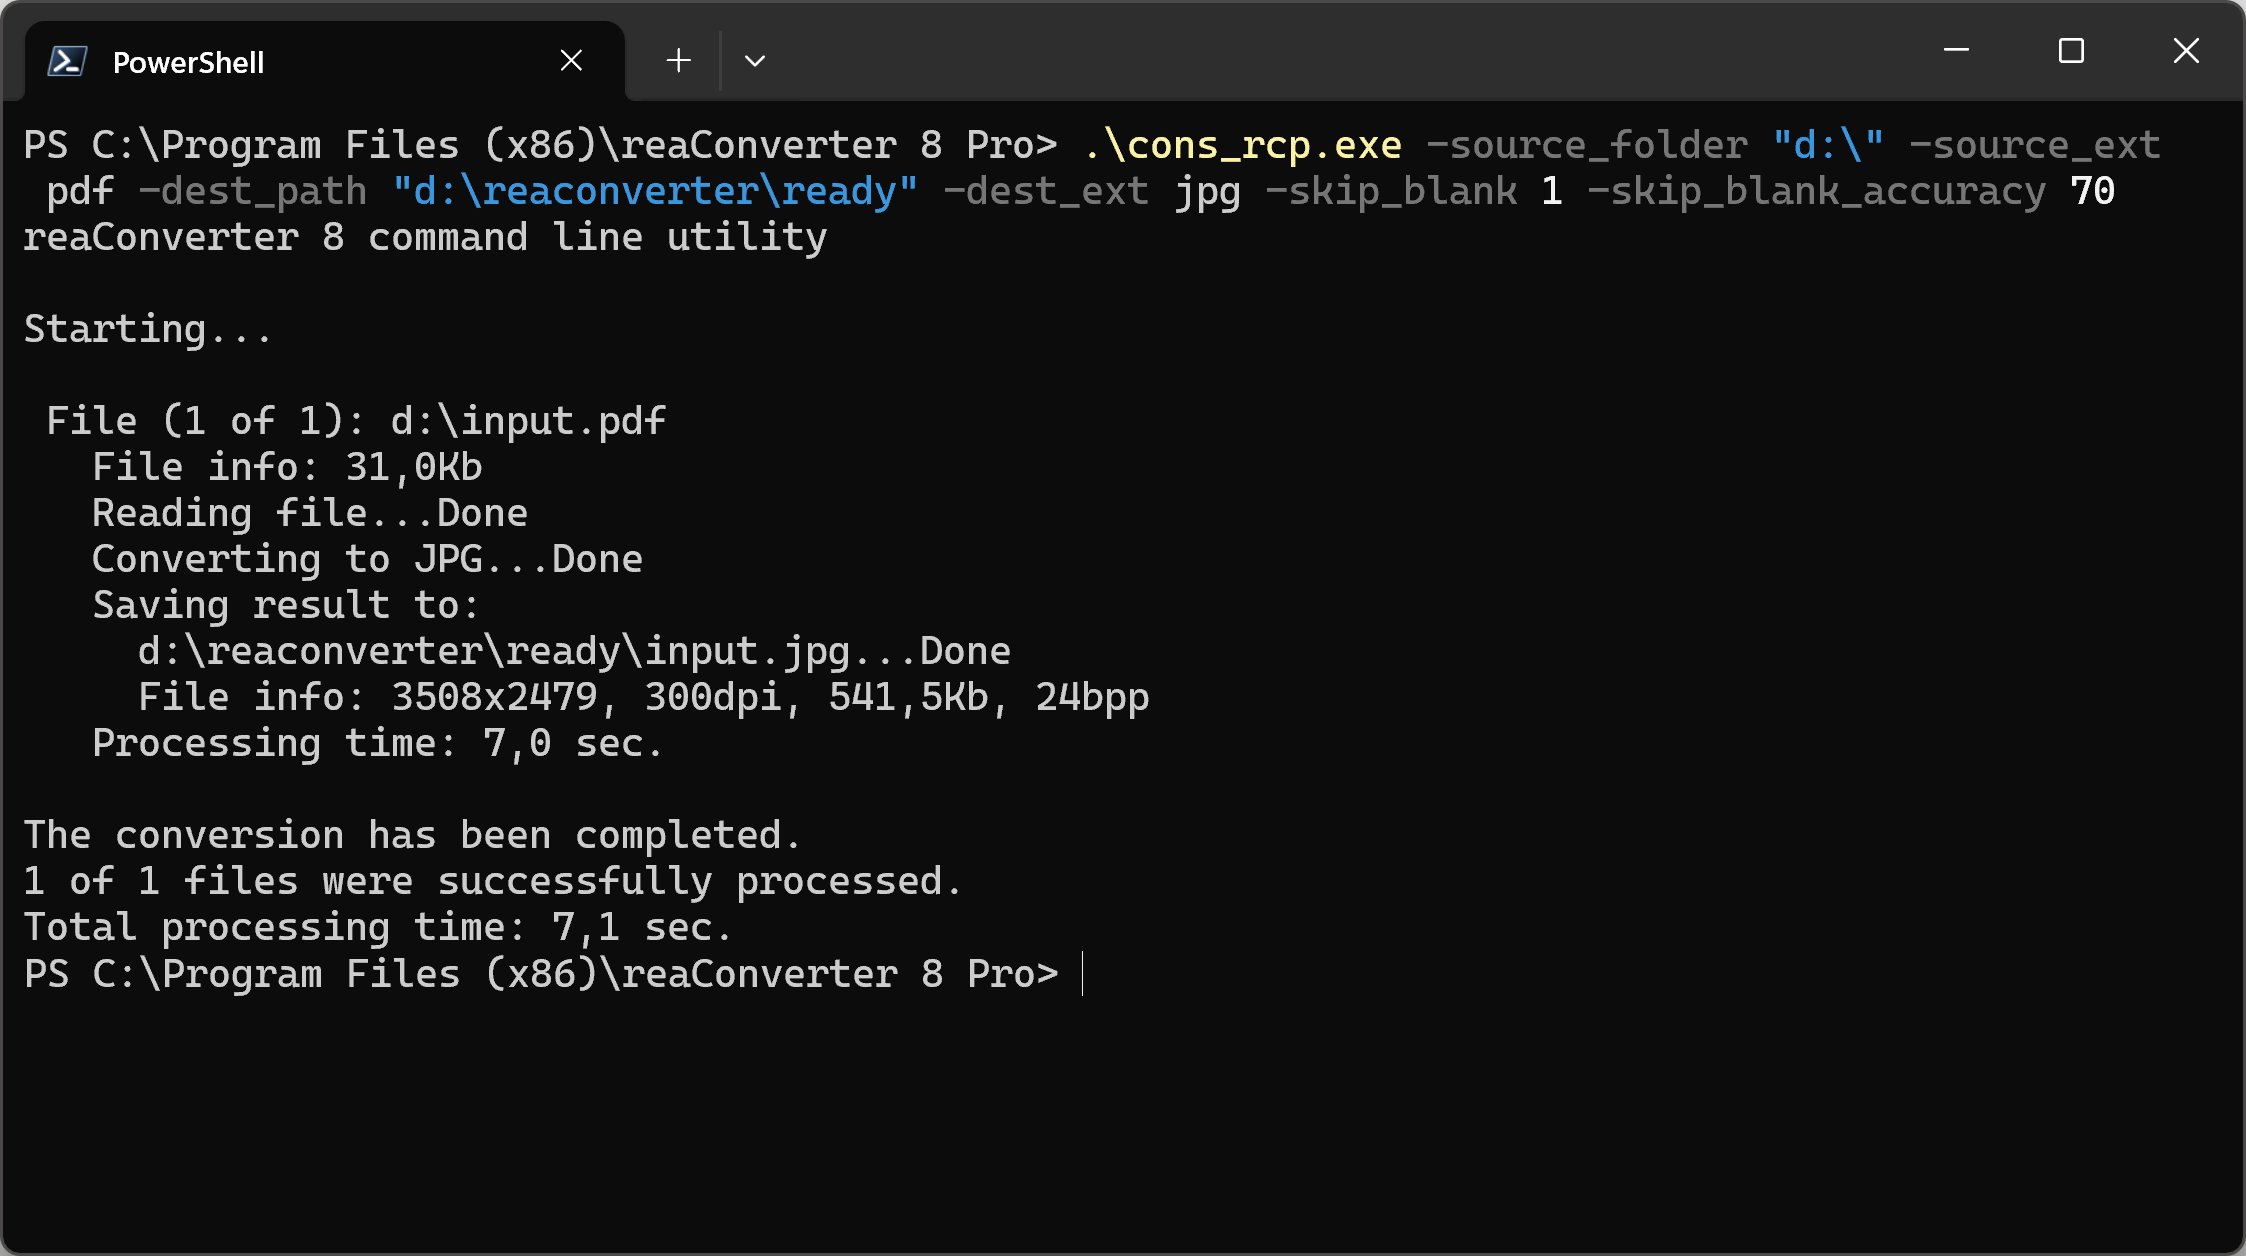Screen dimensions: 2246x1256
Task: Click the "Starting..." output line
Action: [x=147, y=329]
